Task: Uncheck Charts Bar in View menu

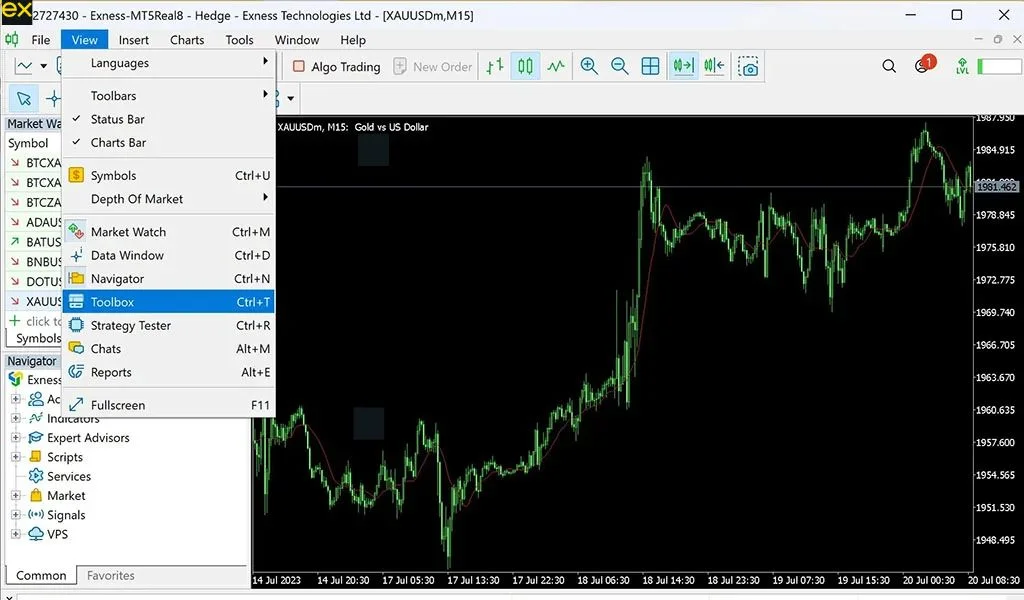Action: (x=118, y=142)
